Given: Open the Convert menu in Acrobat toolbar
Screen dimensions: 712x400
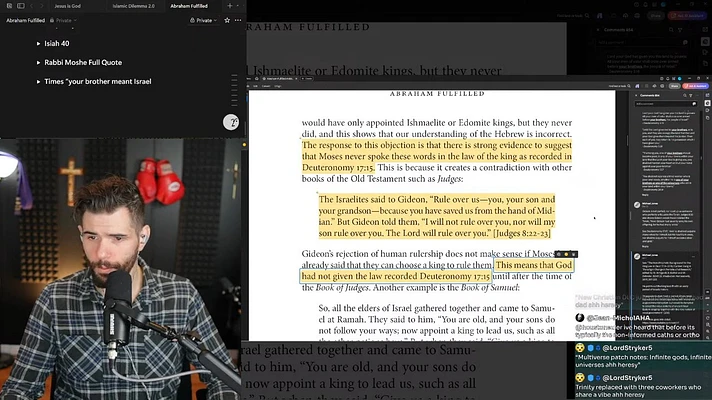Looking at the screenshot, I should click(266, 86).
